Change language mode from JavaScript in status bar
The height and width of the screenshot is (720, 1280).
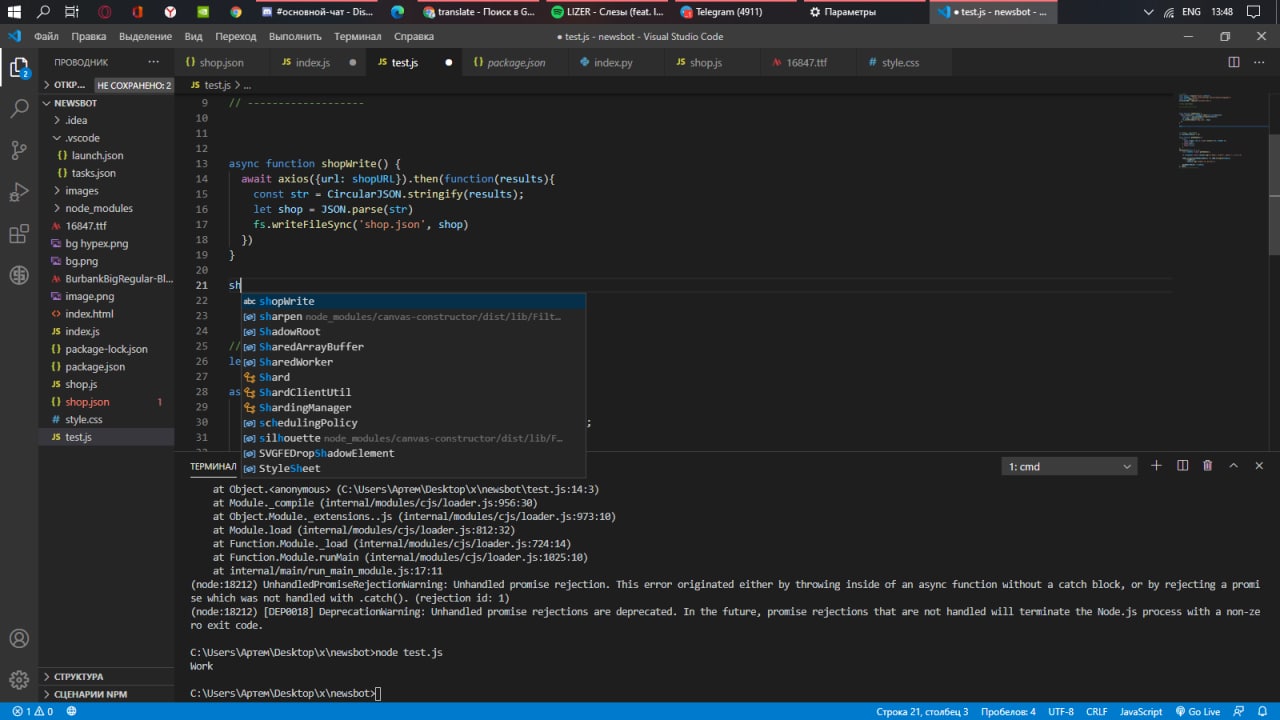pos(1140,711)
